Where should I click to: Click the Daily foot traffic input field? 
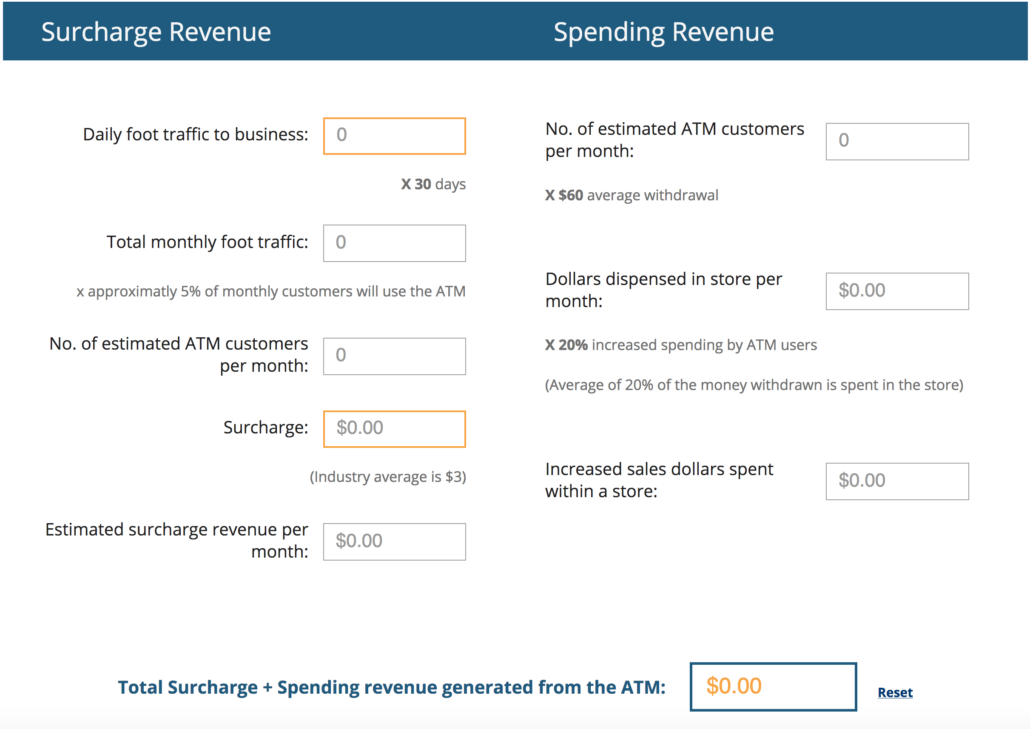point(394,136)
